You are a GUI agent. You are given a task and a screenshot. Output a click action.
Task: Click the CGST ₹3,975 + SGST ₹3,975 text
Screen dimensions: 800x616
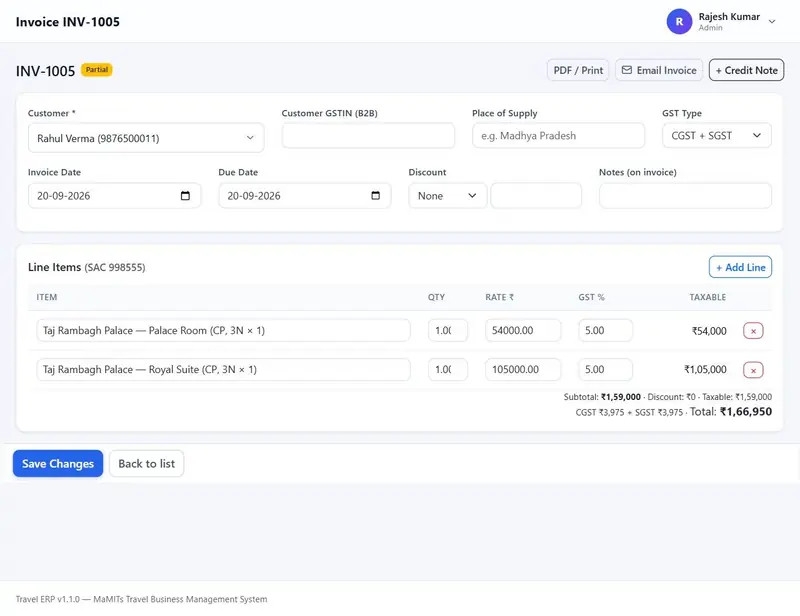pyautogui.click(x=629, y=412)
